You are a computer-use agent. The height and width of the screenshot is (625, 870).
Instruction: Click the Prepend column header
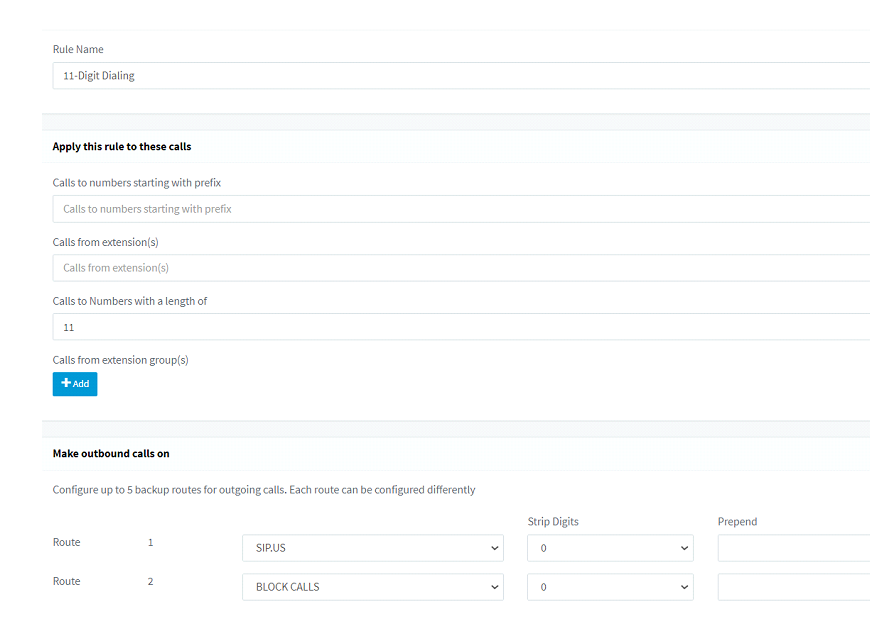pyautogui.click(x=737, y=521)
